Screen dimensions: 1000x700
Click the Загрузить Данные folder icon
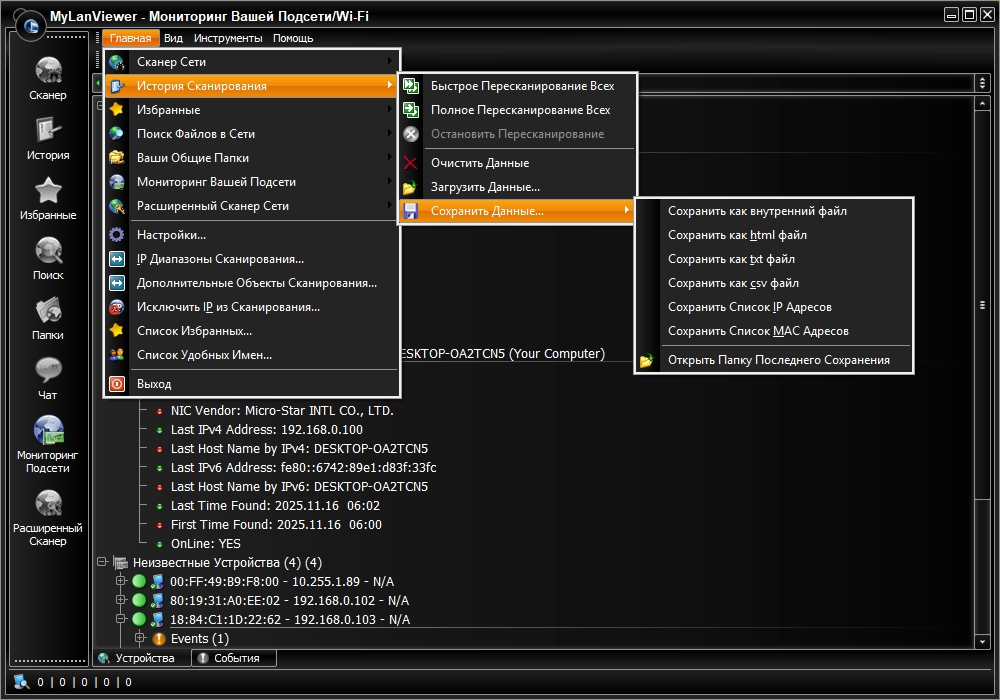[411, 187]
